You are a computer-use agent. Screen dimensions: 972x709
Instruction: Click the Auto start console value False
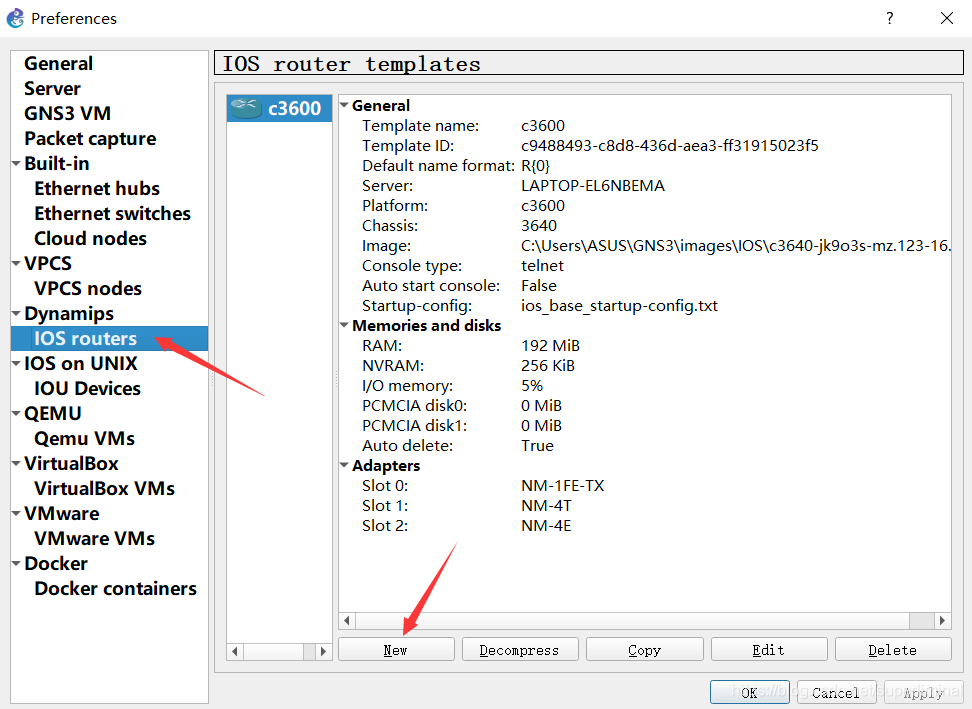[x=539, y=286]
